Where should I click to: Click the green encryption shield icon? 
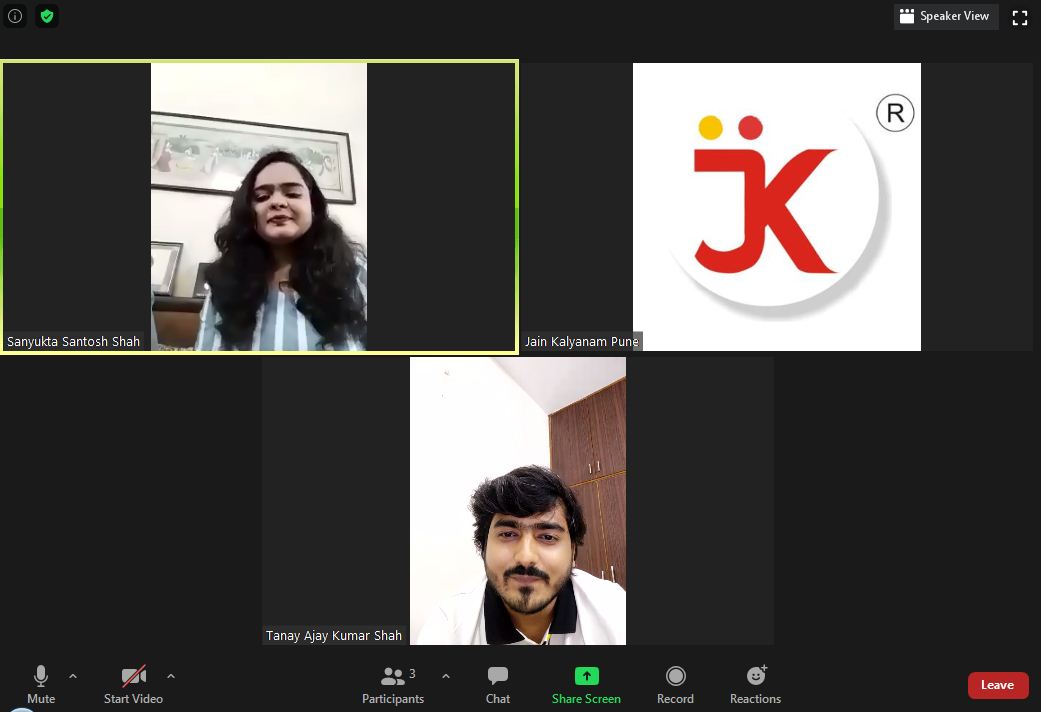point(47,16)
